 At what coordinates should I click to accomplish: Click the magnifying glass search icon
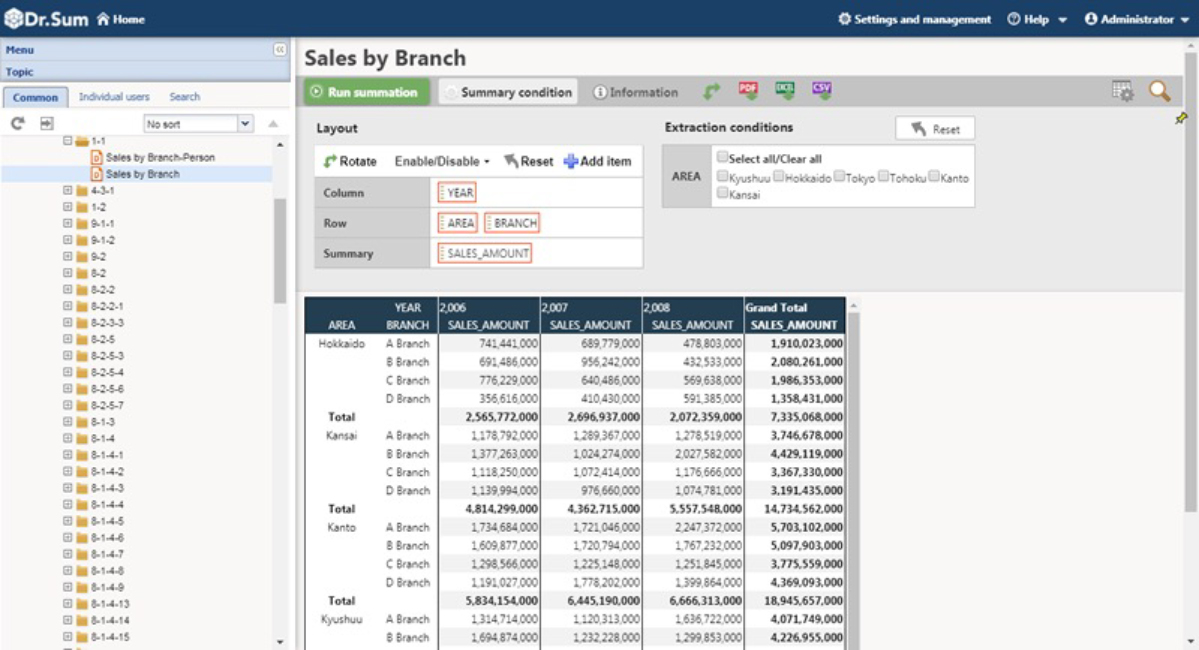tap(1159, 92)
